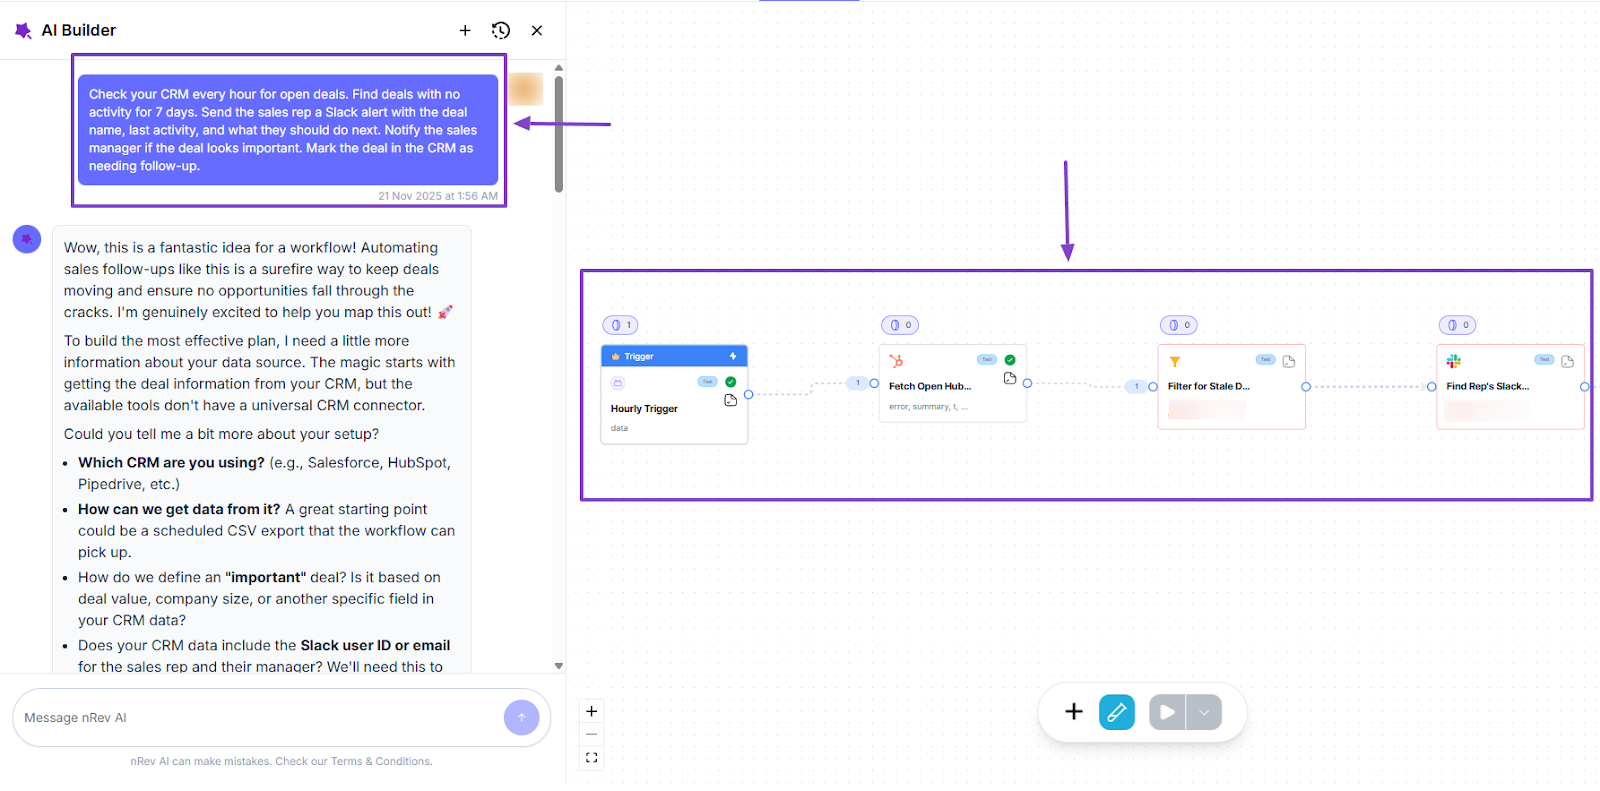This screenshot has height=791, width=1600.
Task: Click the Trigger header lightning bolt icon
Action: pyautogui.click(x=733, y=356)
